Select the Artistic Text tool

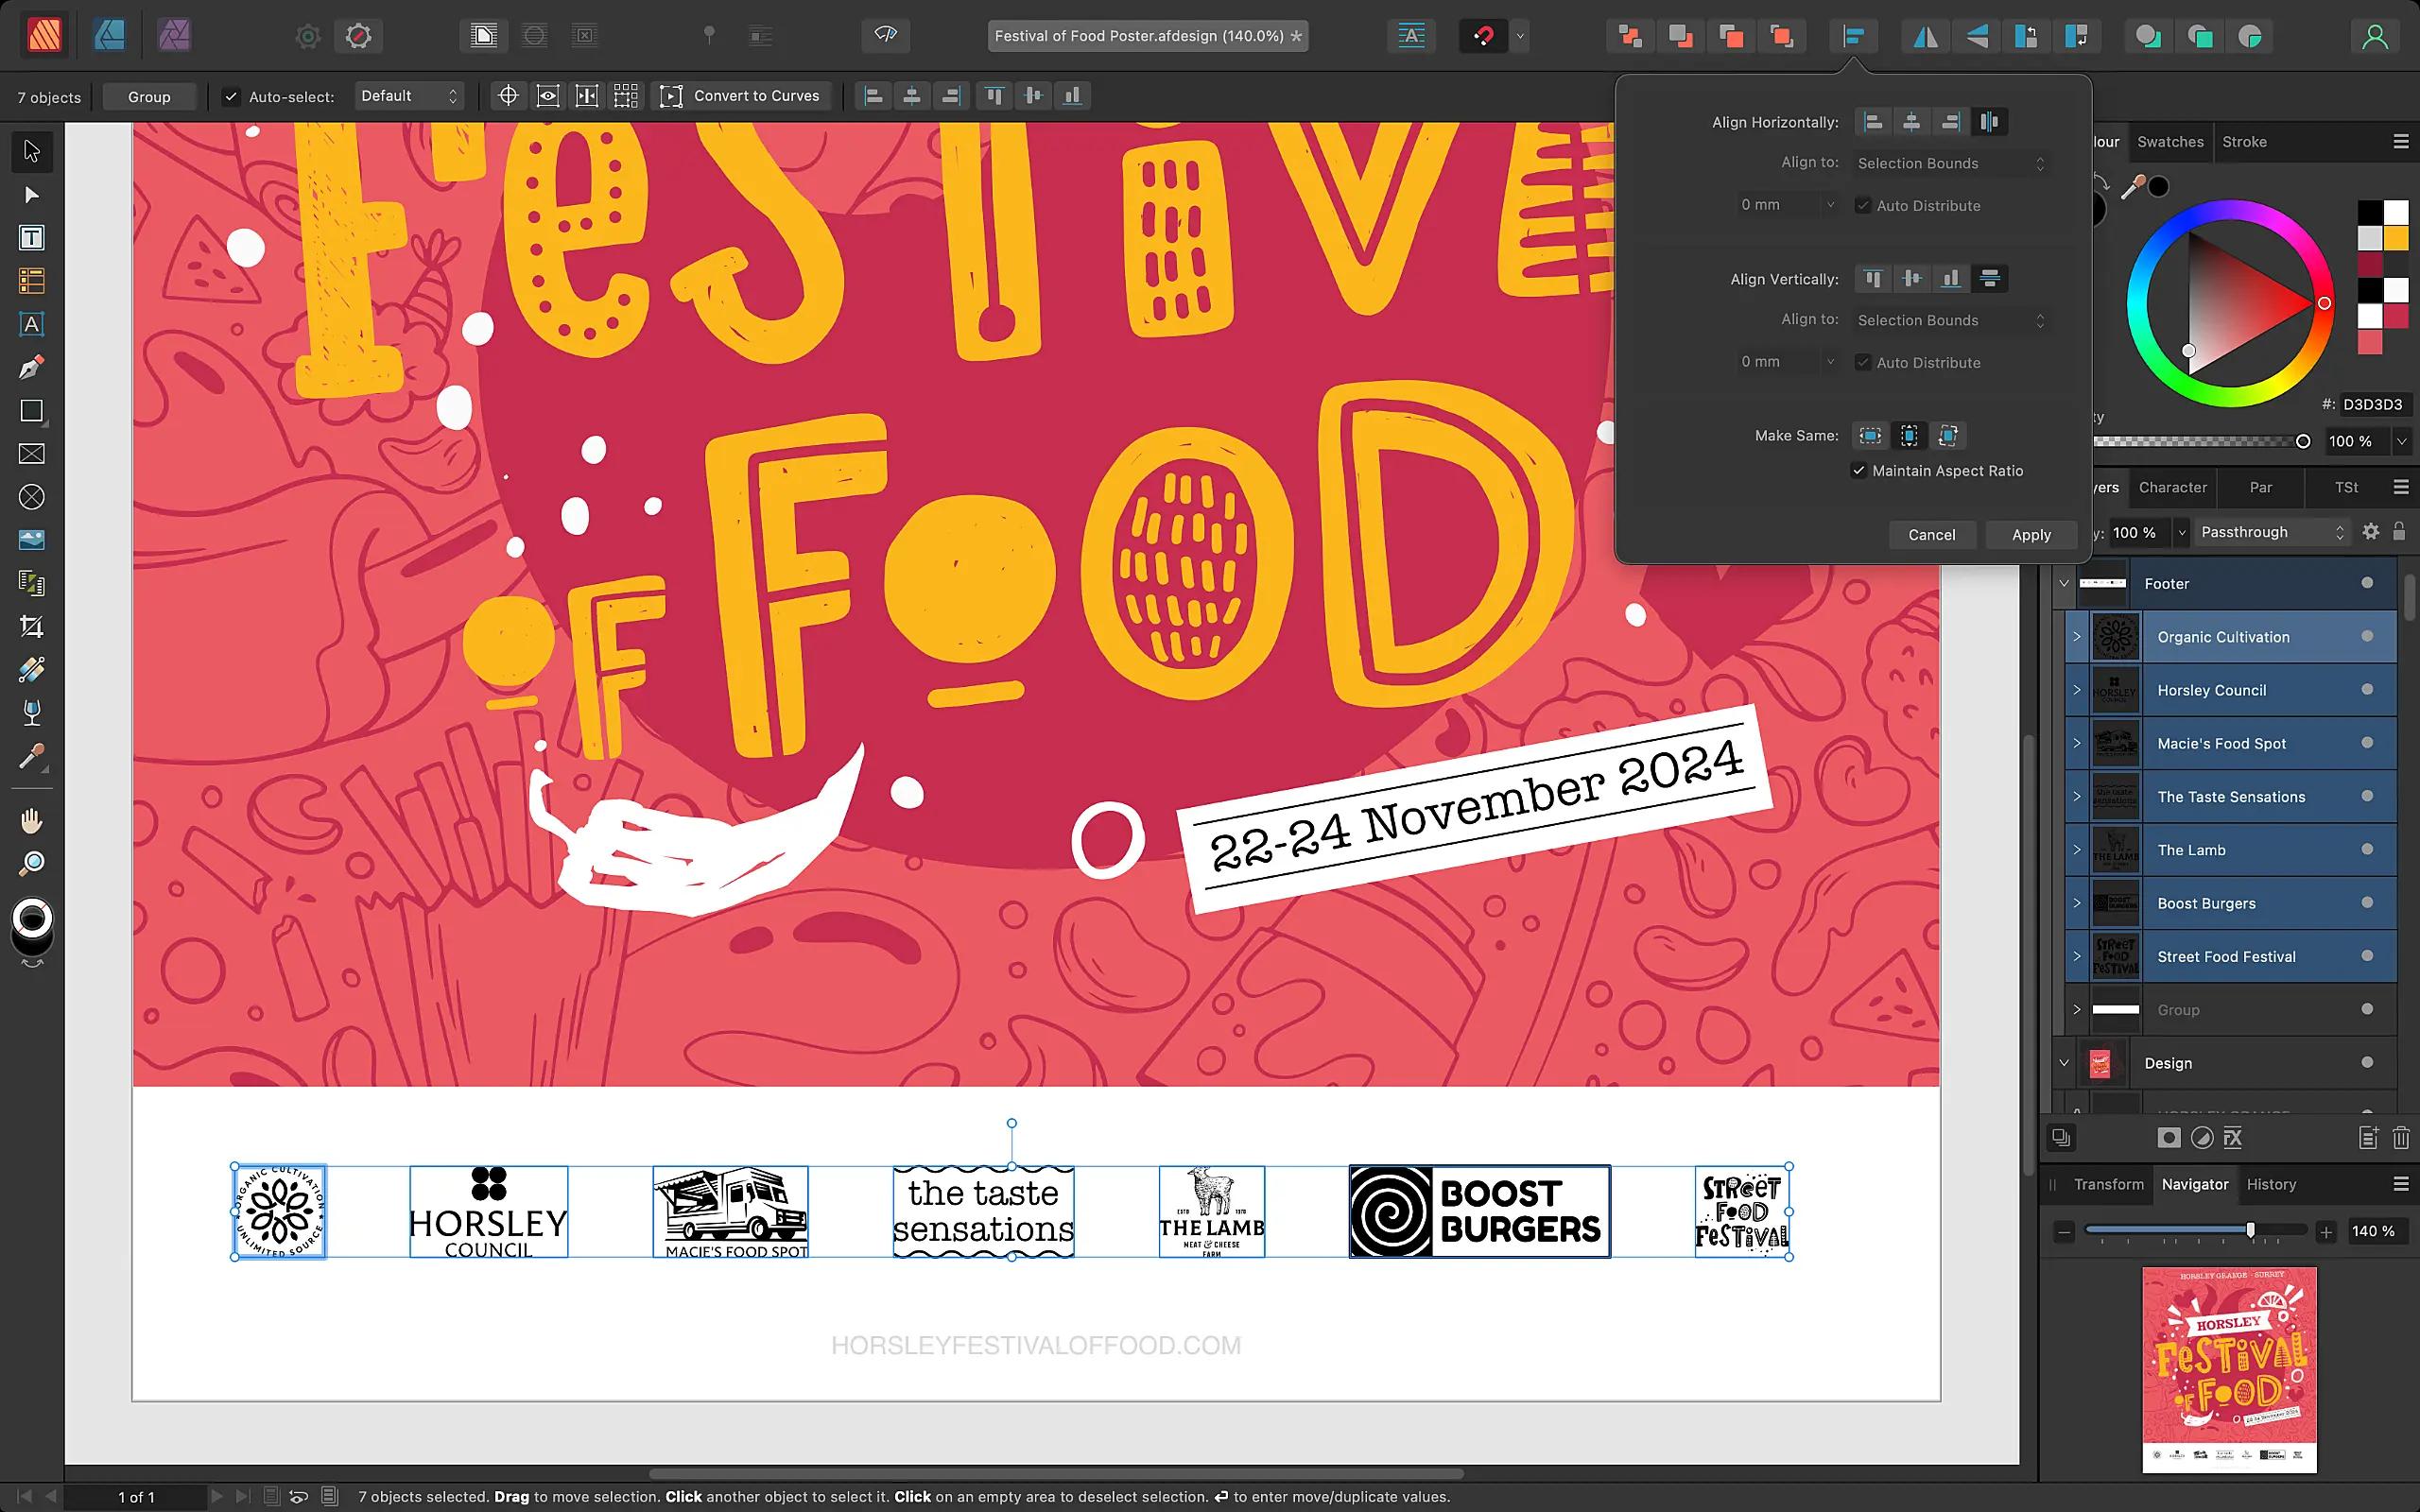tap(31, 324)
